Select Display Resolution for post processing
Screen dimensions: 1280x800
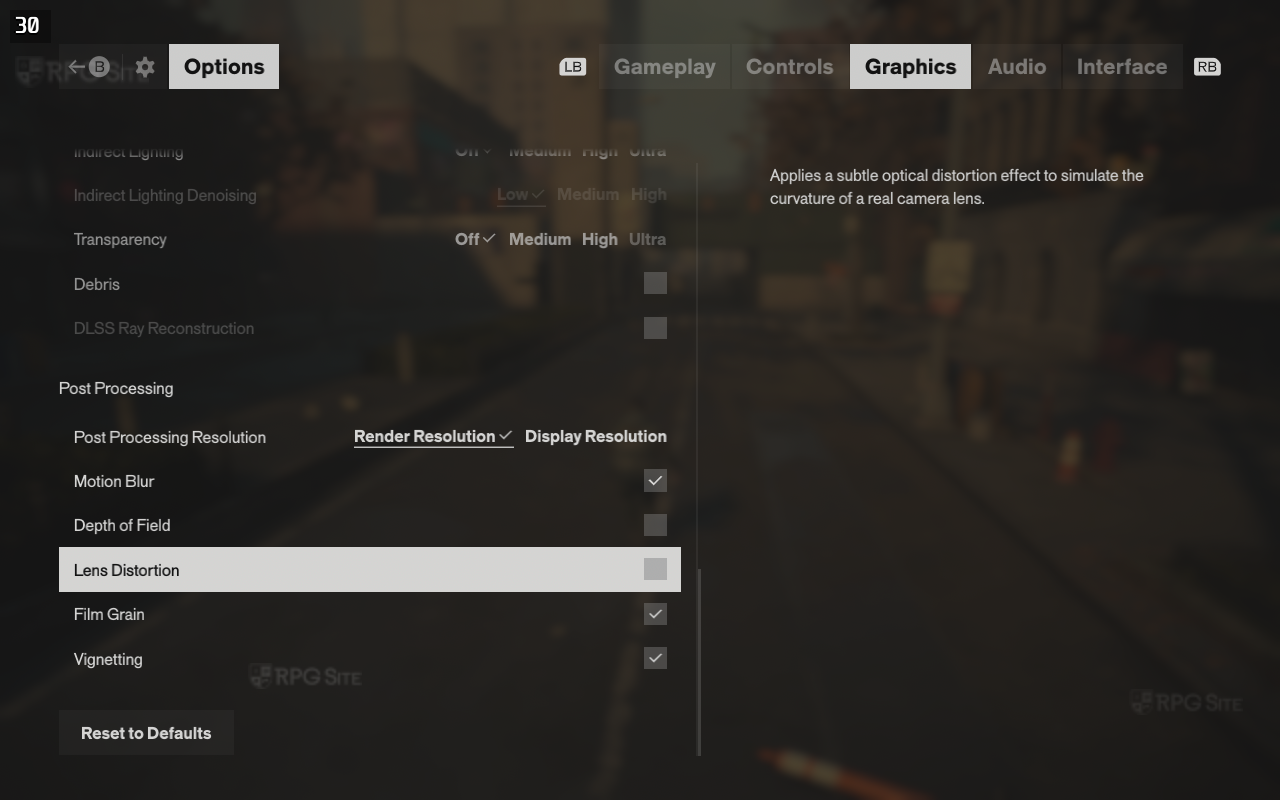tap(596, 436)
